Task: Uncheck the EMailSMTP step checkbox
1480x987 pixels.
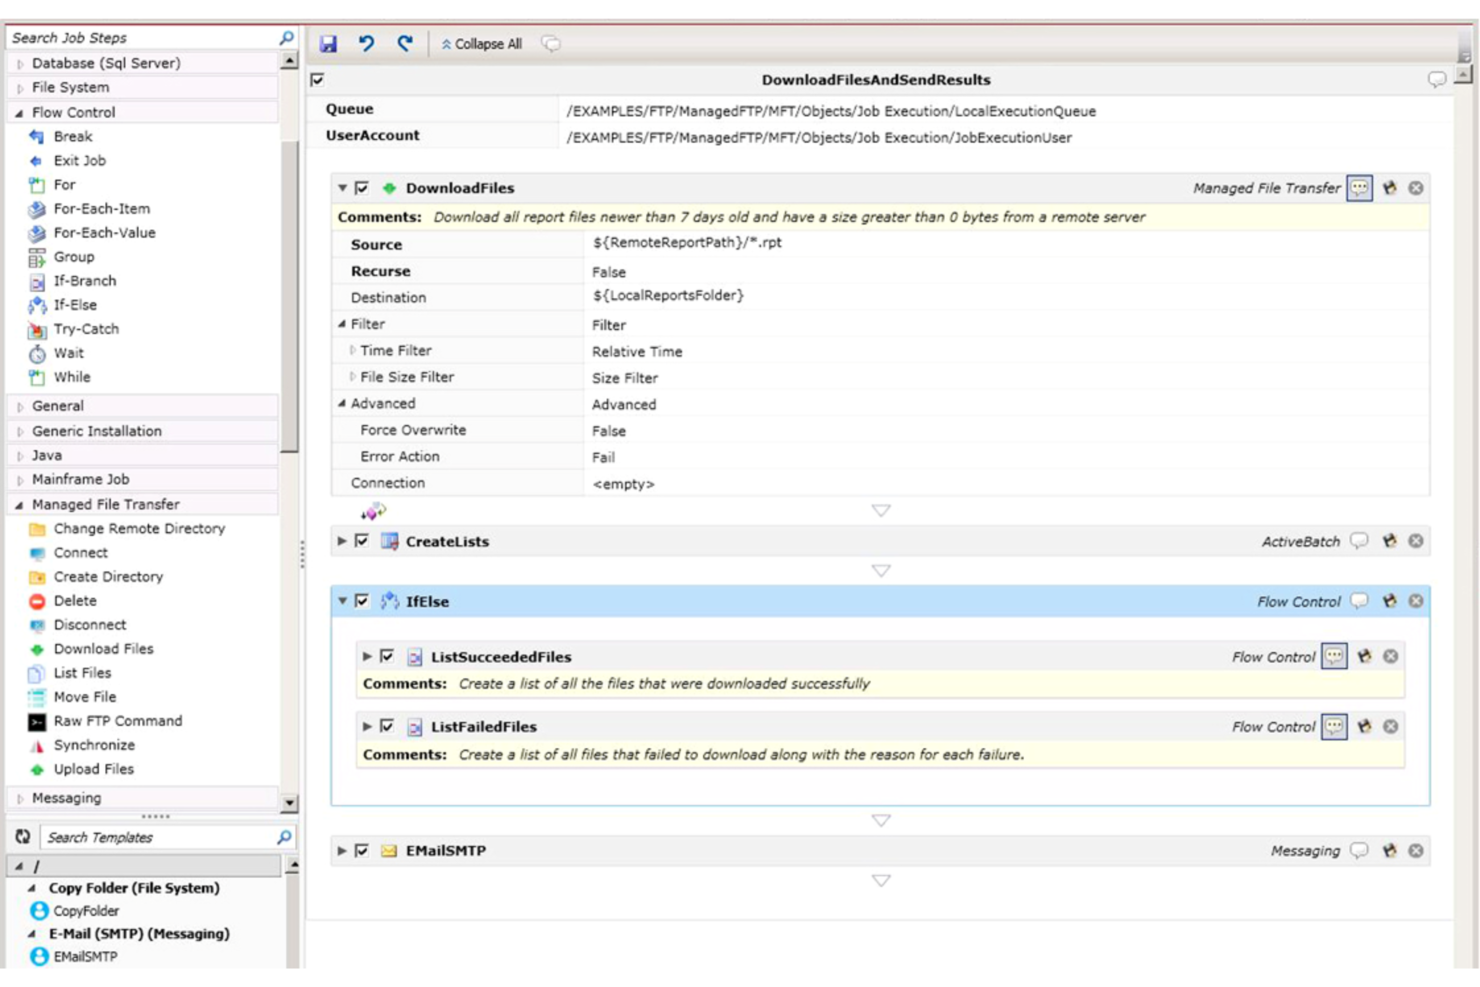Action: [362, 850]
